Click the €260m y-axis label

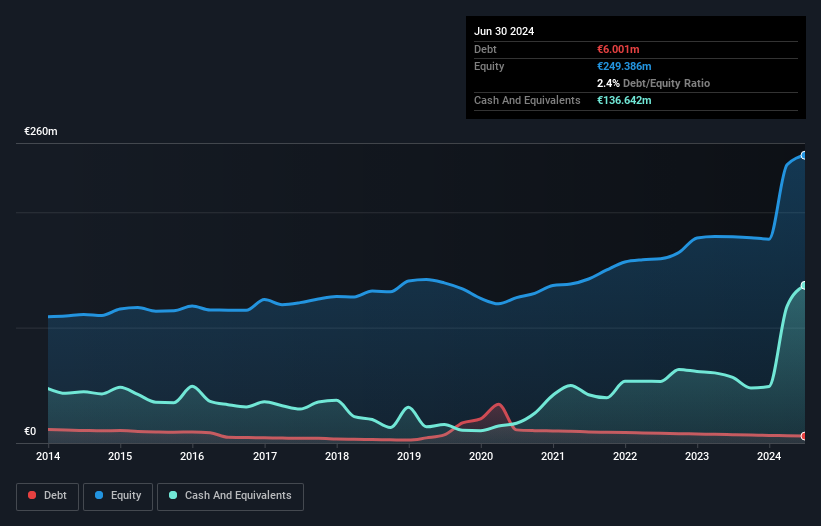click(41, 131)
